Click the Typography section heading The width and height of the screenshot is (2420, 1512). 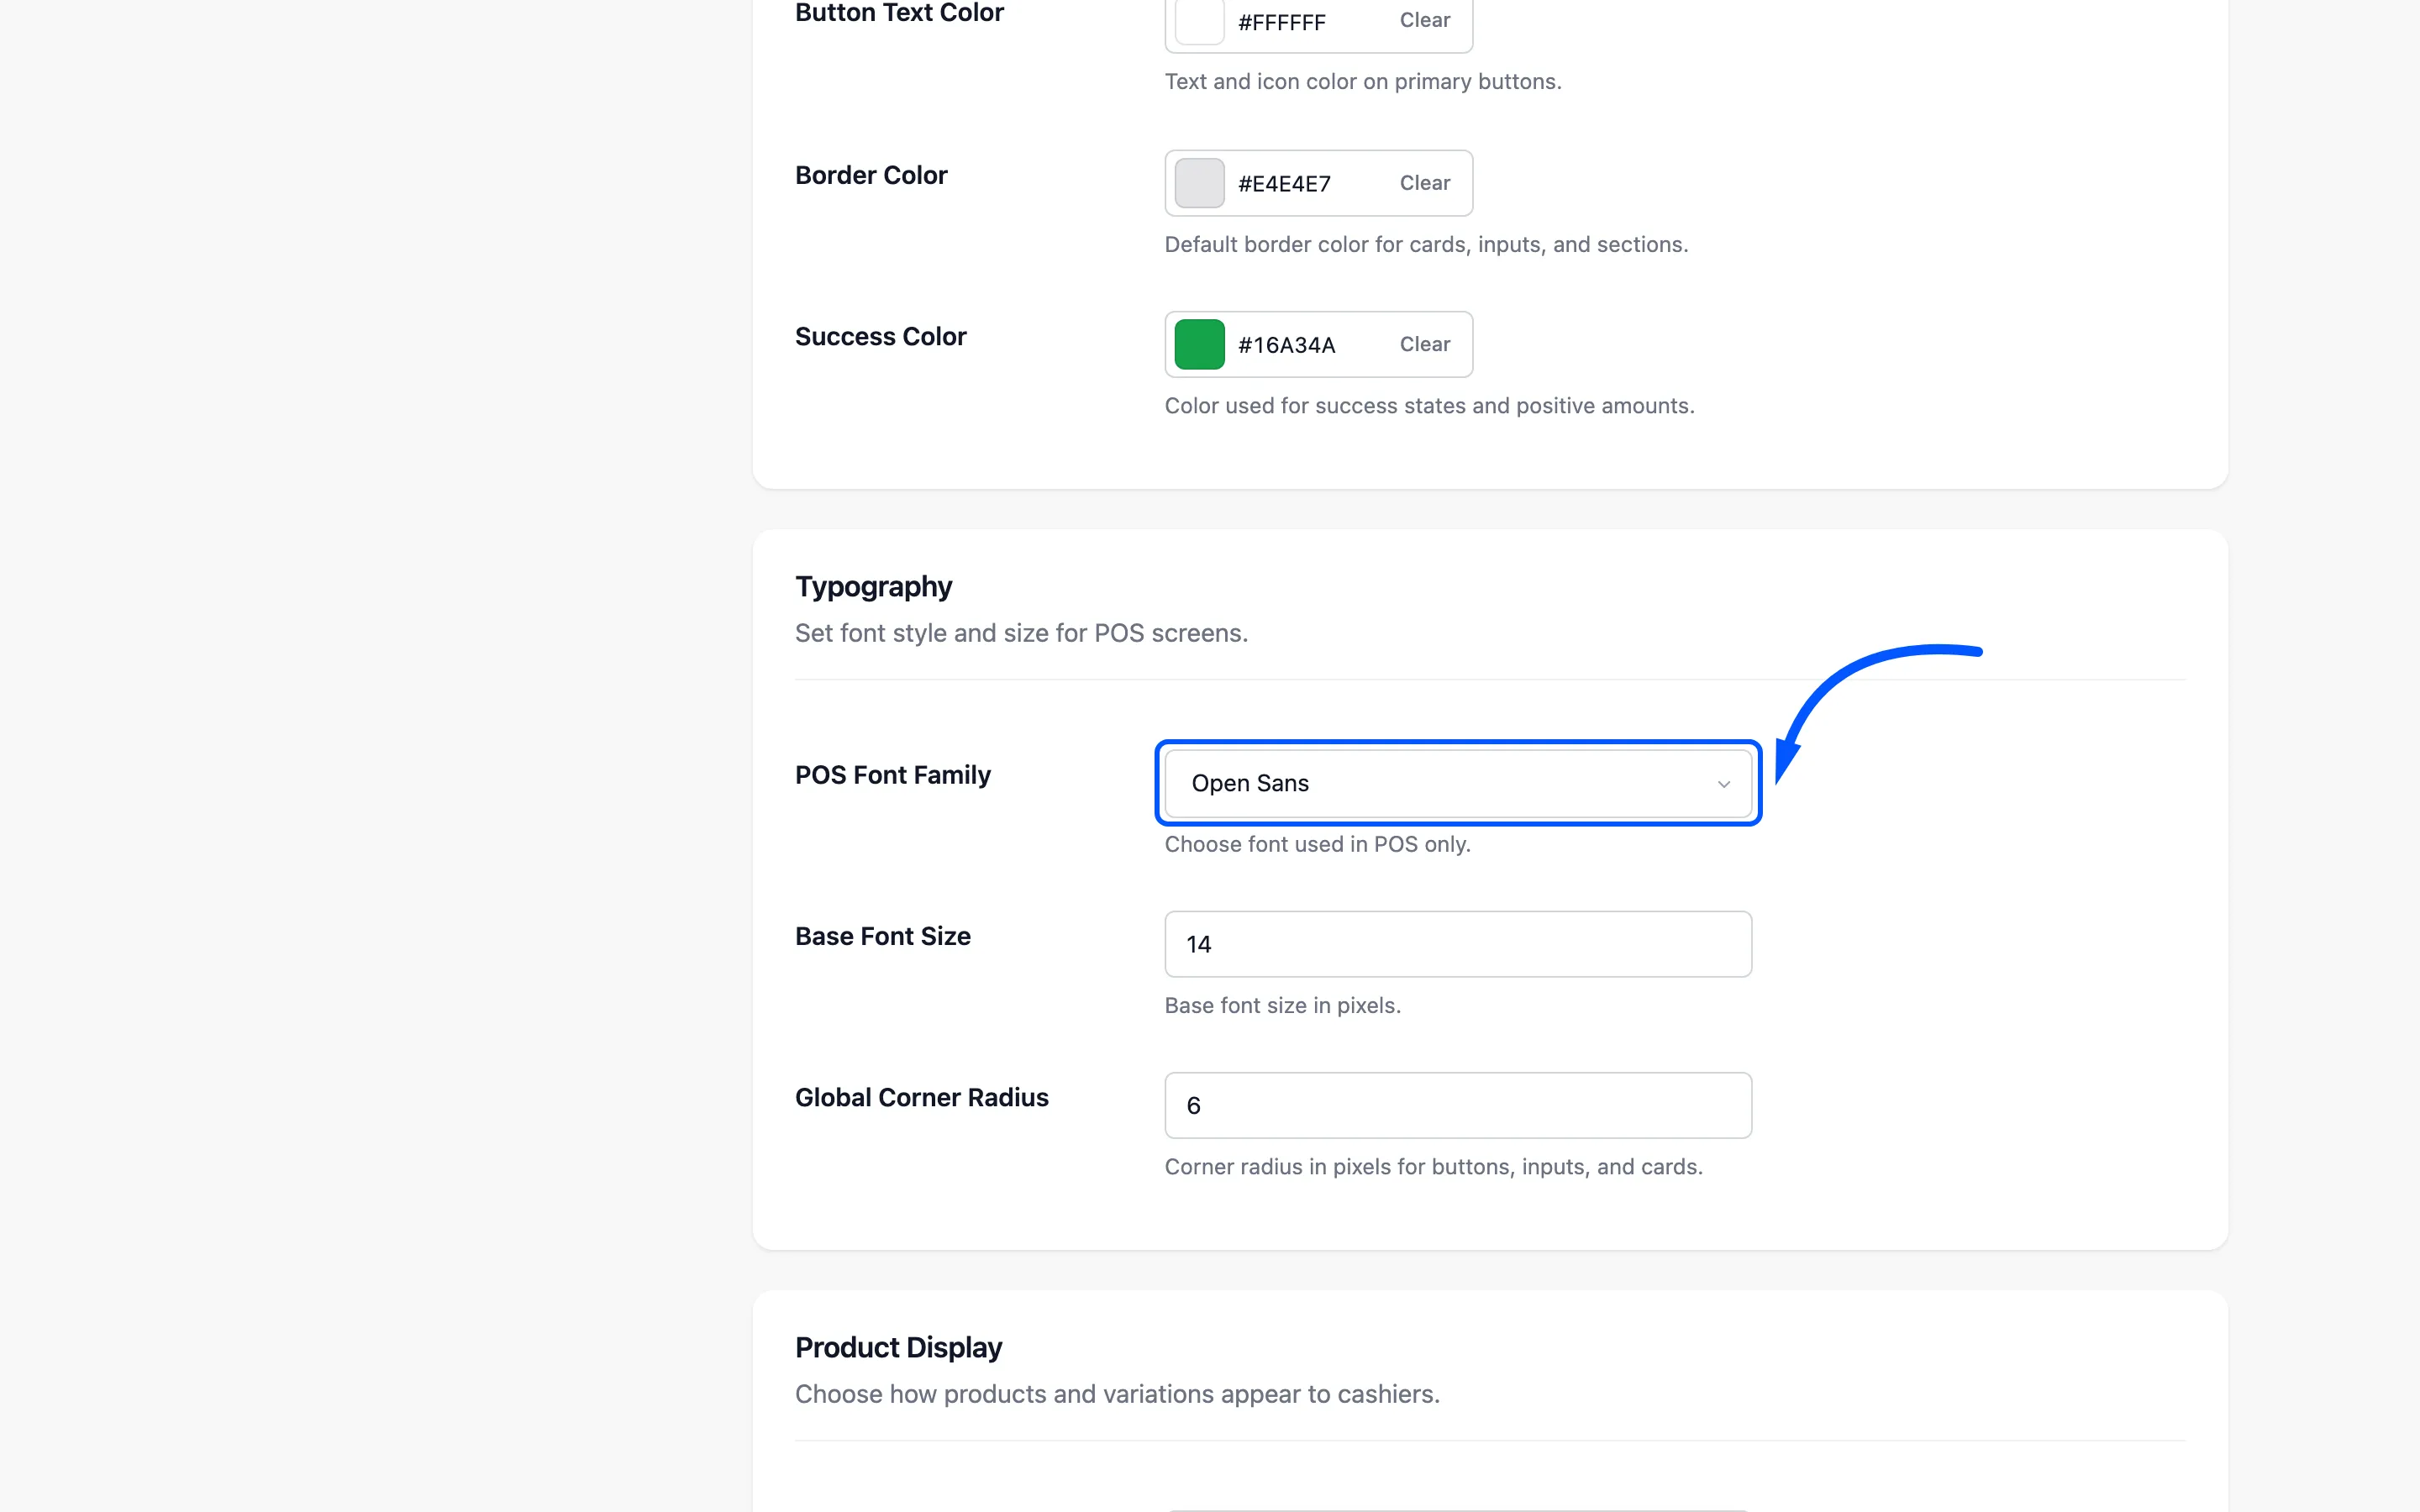pos(873,586)
